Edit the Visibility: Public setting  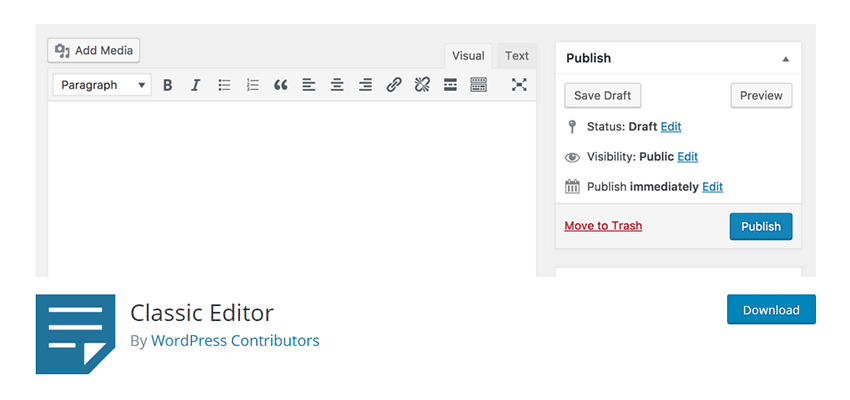(x=687, y=157)
